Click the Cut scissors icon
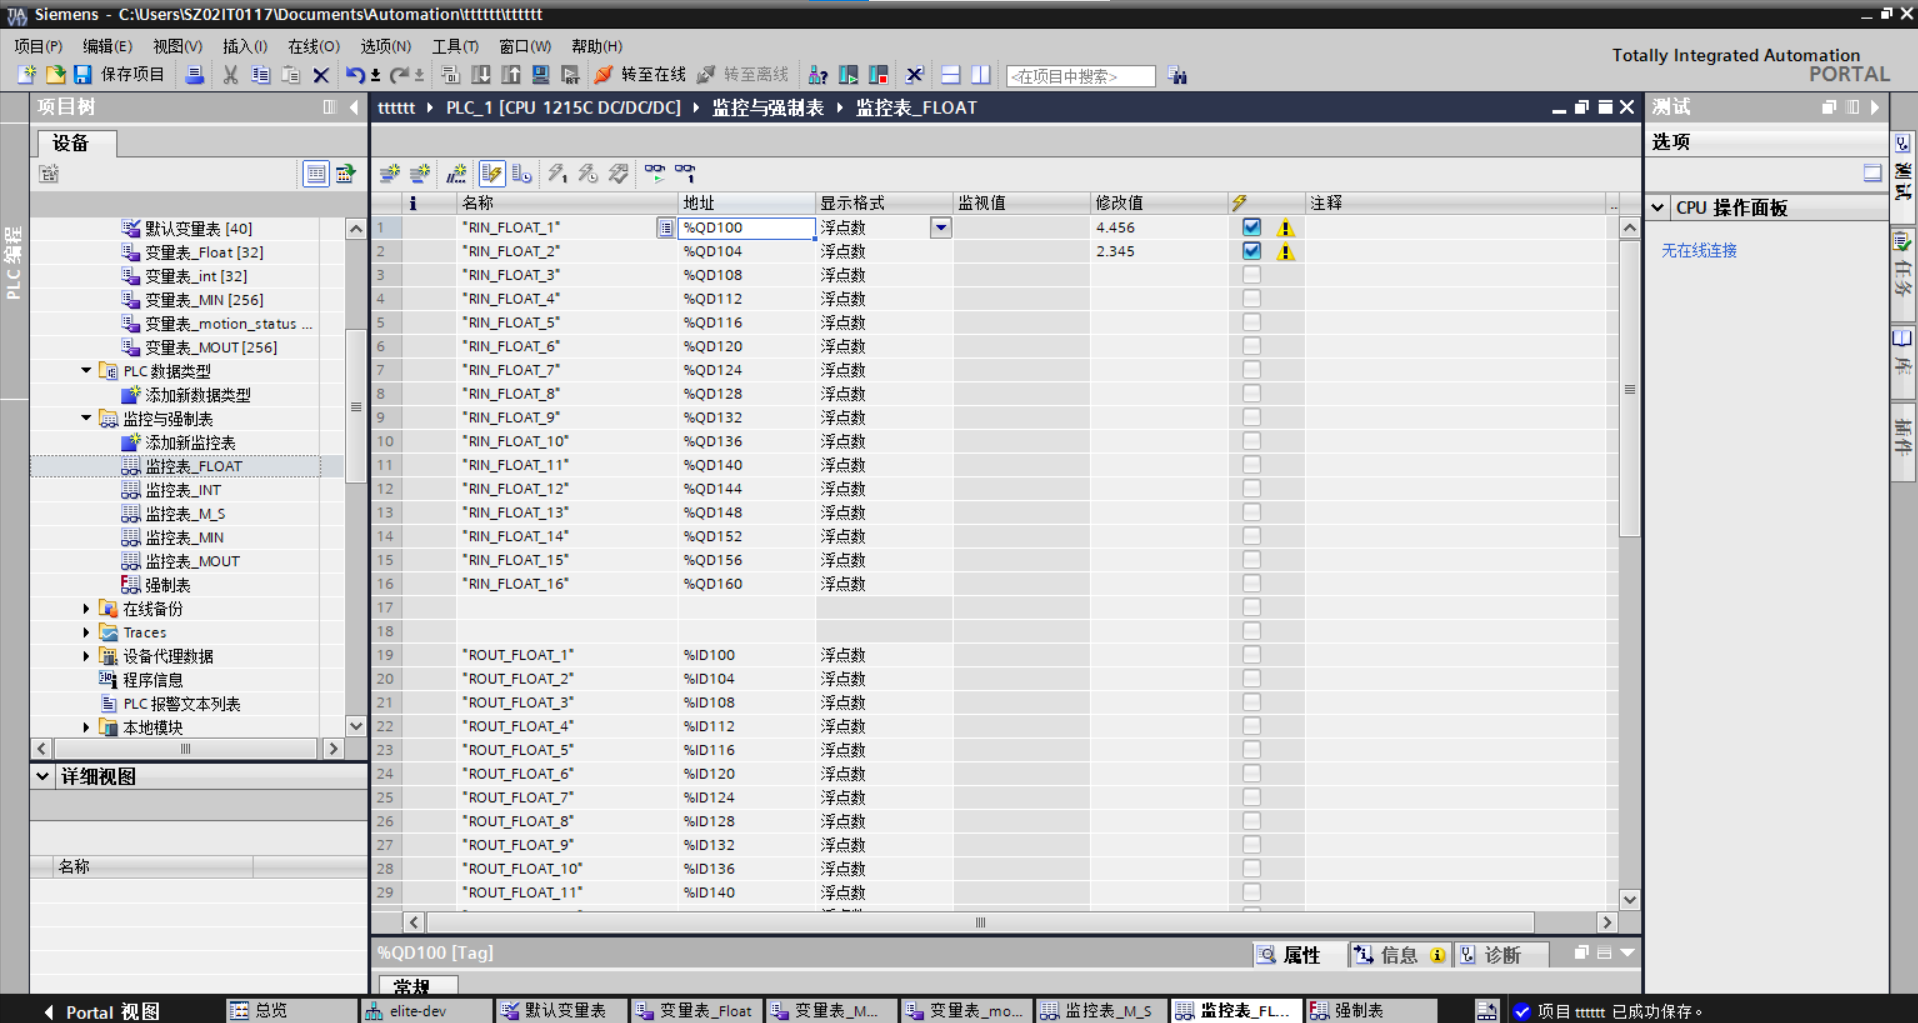This screenshot has height=1023, width=1918. pos(230,75)
